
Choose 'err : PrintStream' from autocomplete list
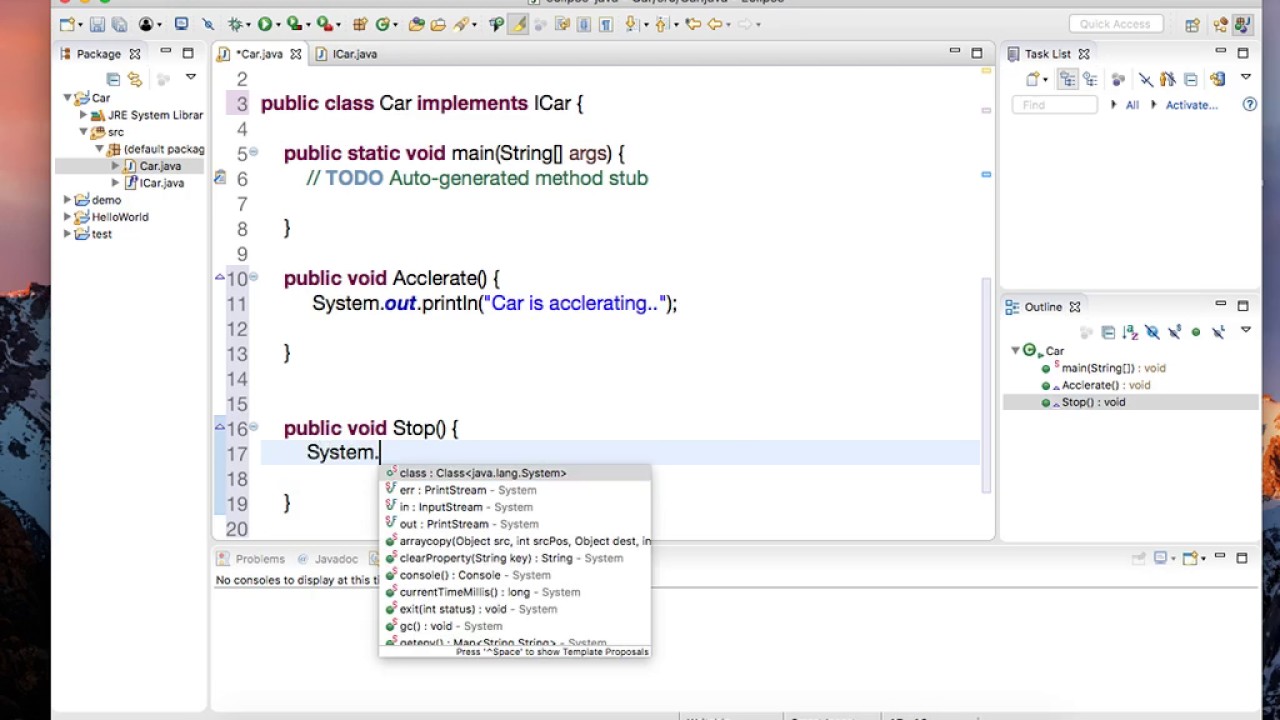coord(515,490)
